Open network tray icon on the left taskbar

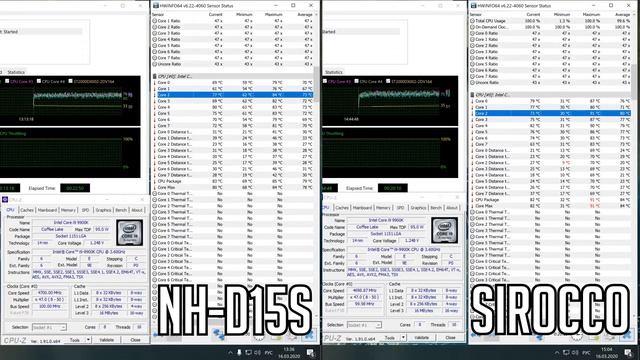tap(248, 352)
